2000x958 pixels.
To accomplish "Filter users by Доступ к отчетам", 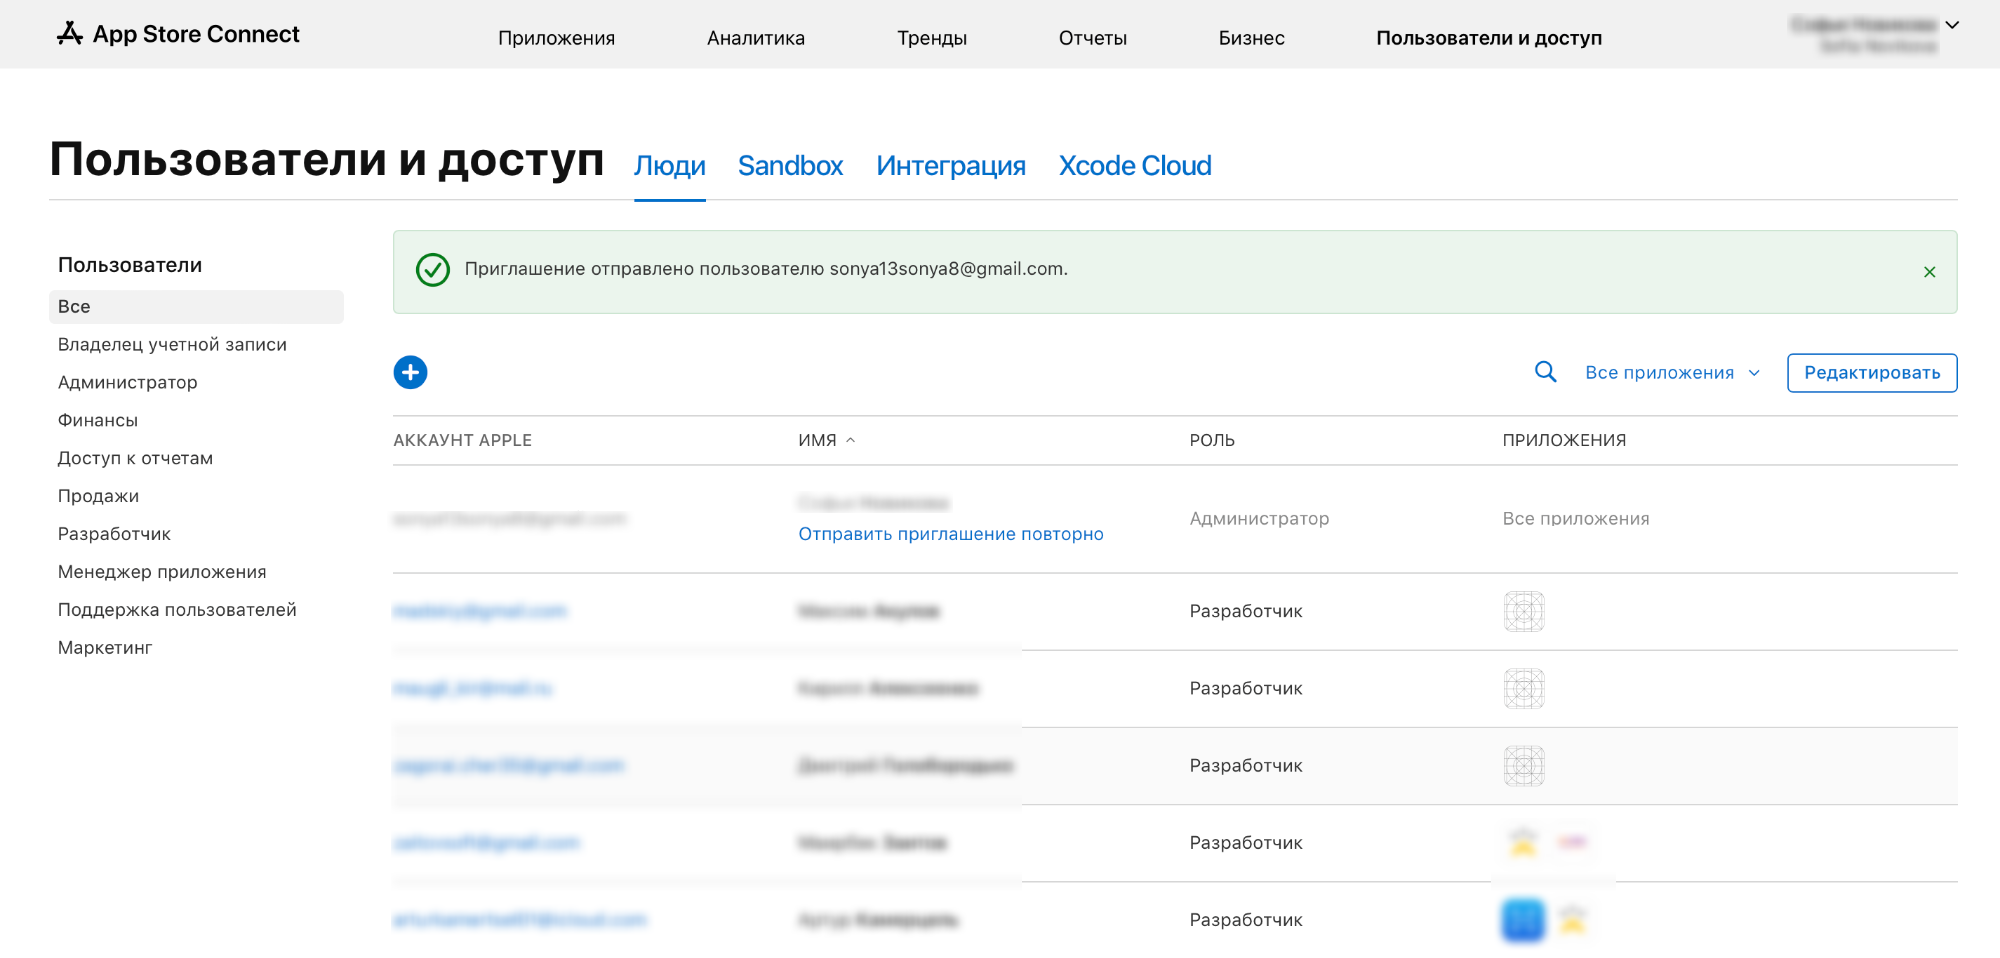I will [135, 459].
